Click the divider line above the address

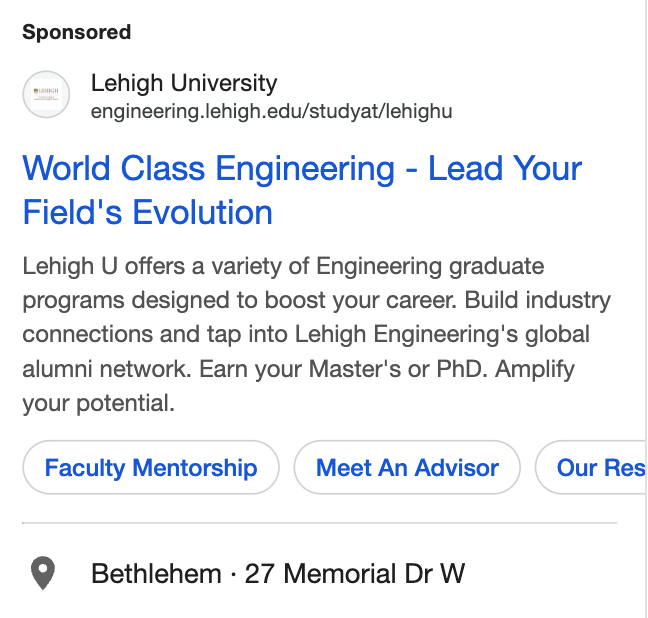point(320,523)
